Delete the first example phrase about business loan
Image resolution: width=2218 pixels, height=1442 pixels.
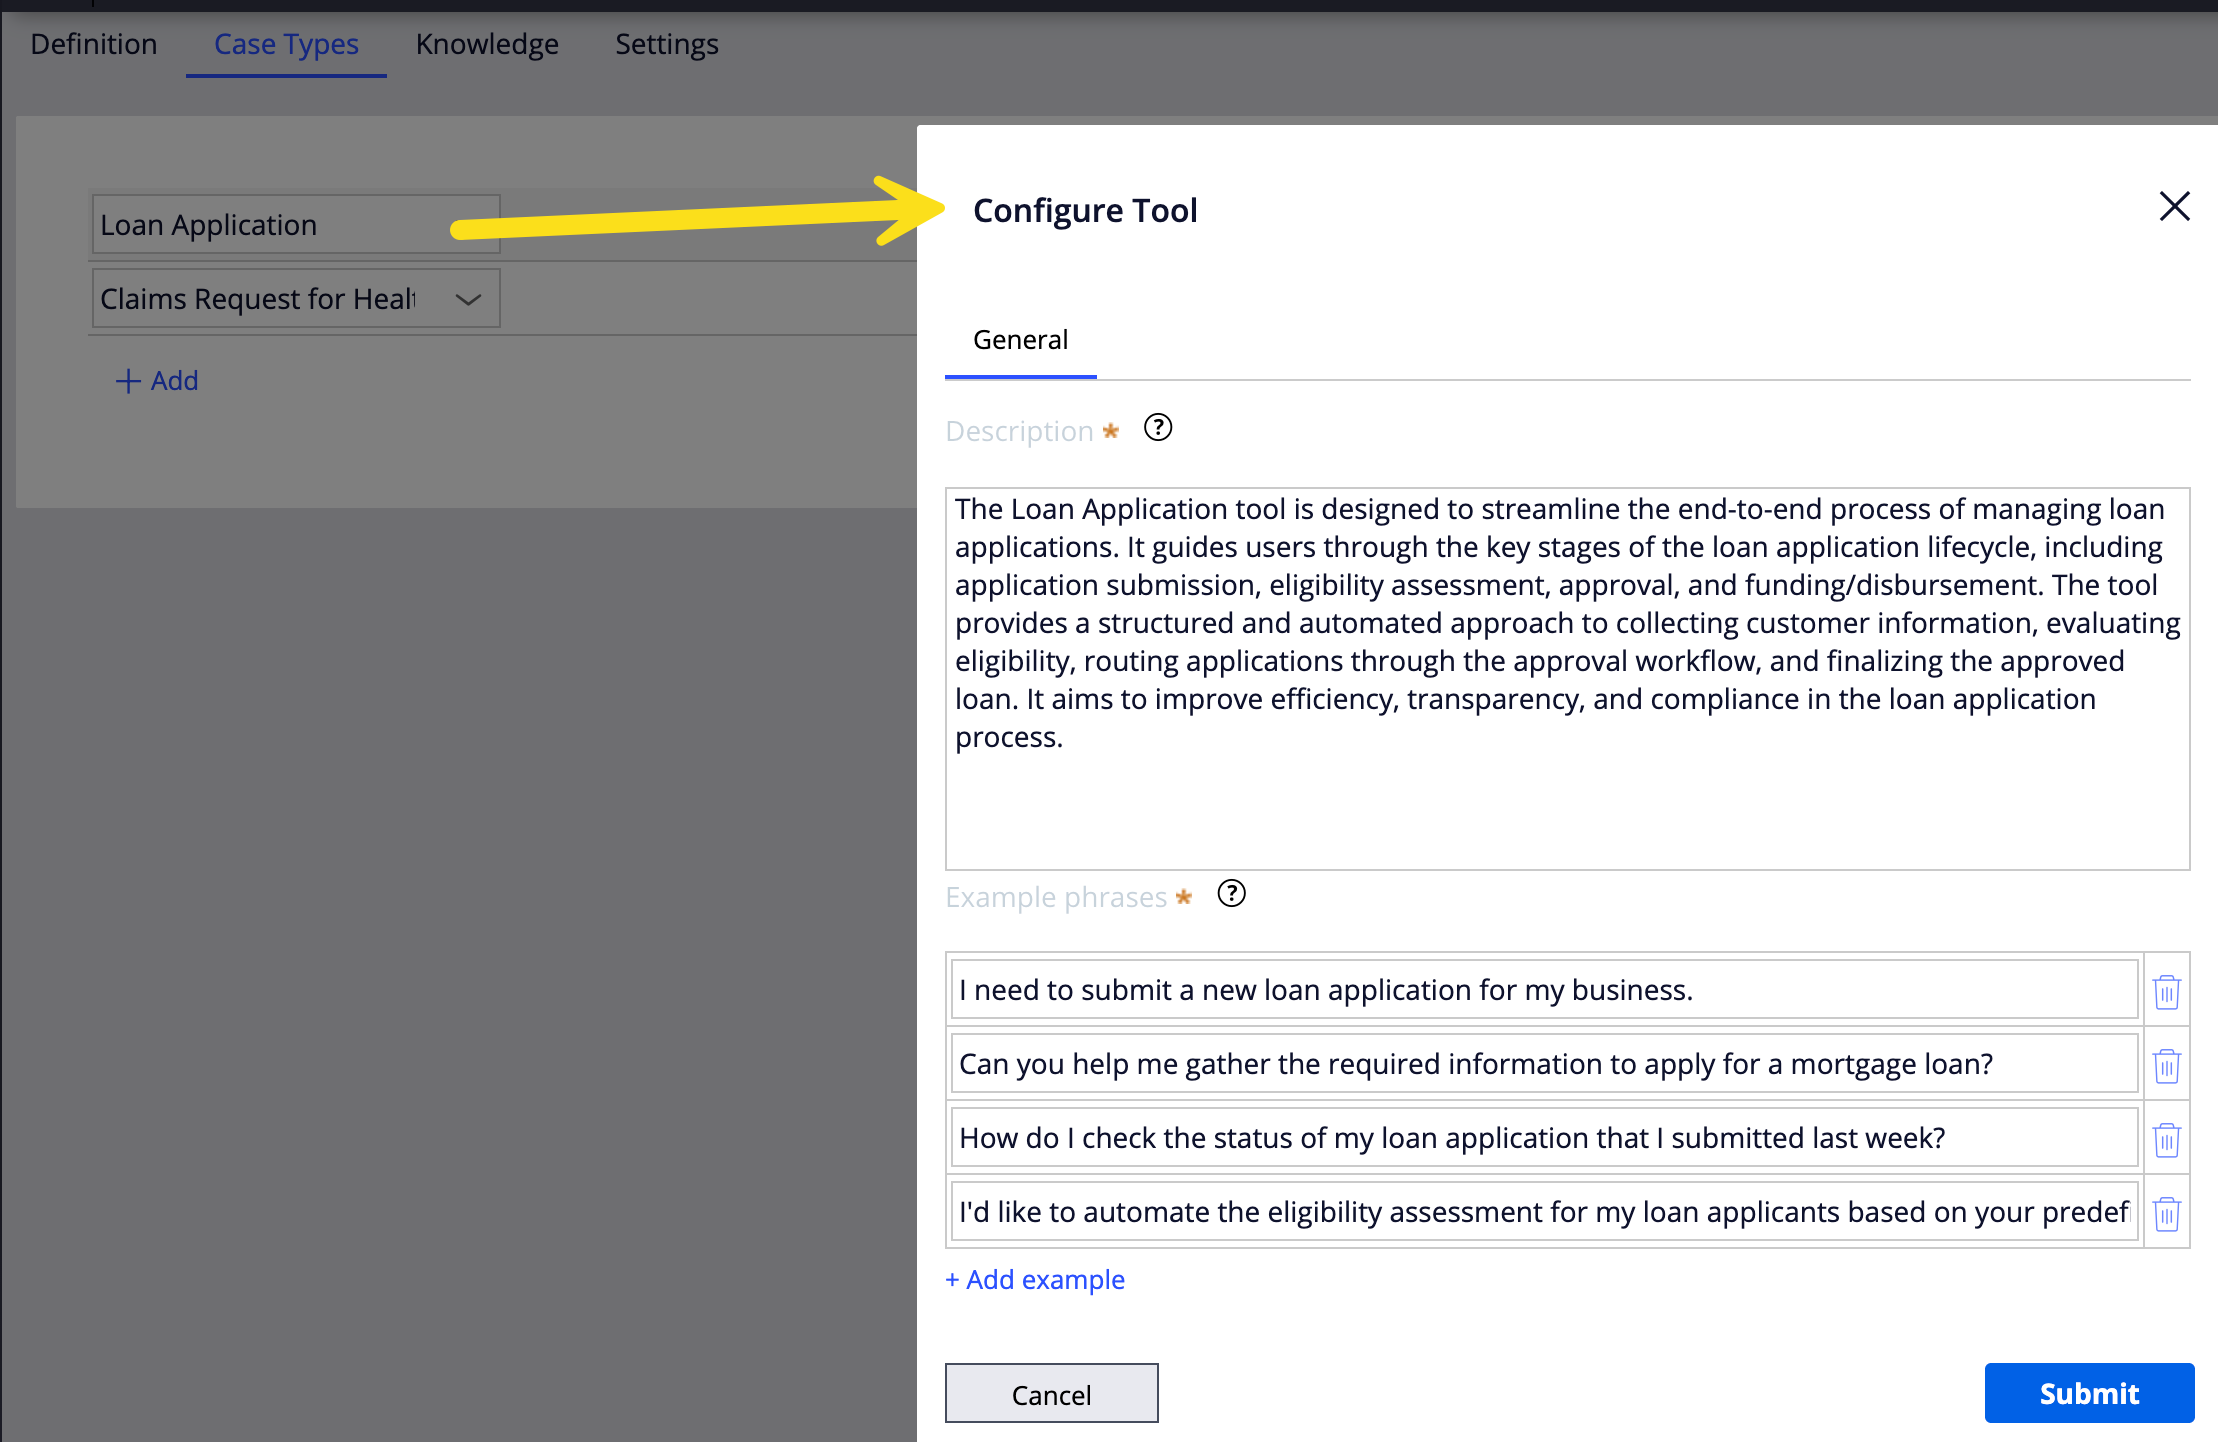pos(2166,991)
